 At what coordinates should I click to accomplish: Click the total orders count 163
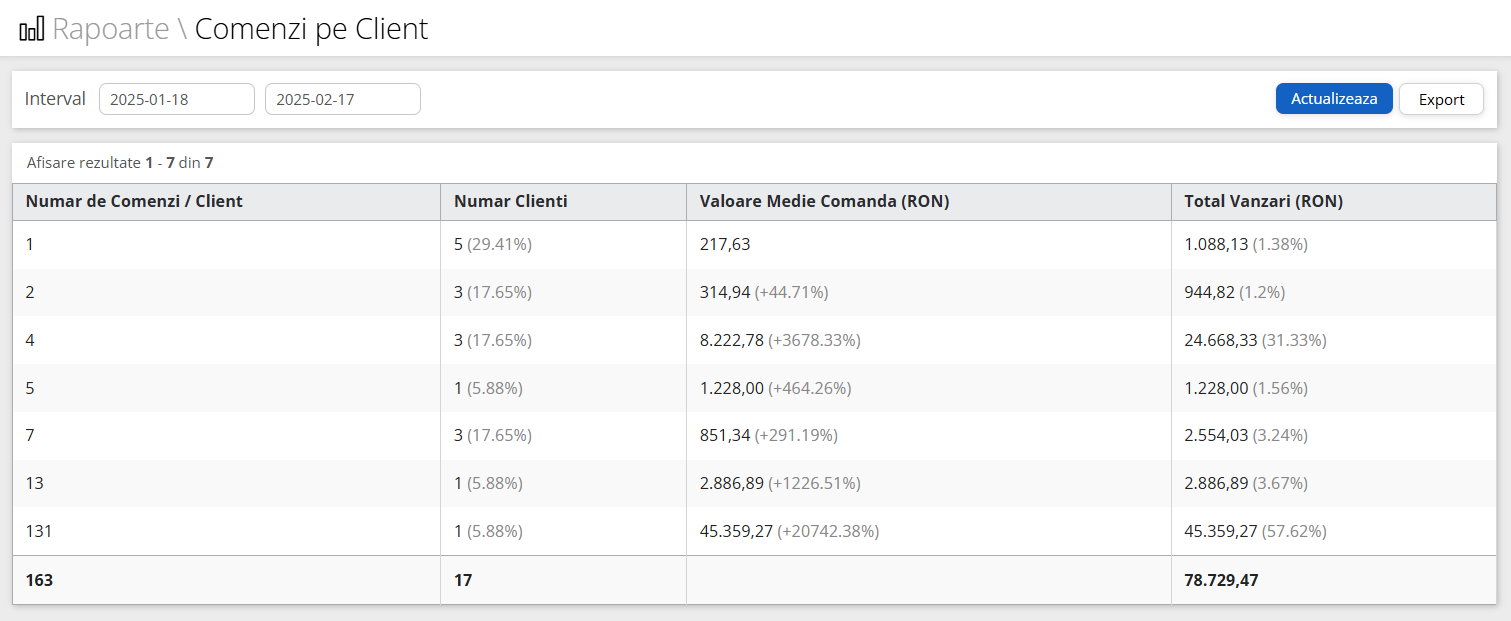[39, 580]
